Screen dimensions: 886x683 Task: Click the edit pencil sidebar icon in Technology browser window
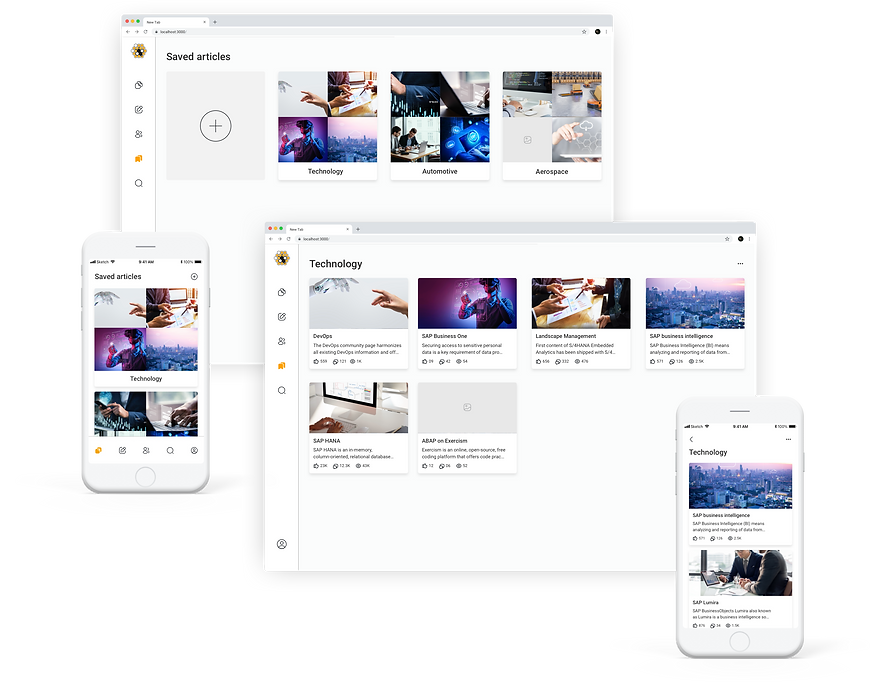[282, 317]
